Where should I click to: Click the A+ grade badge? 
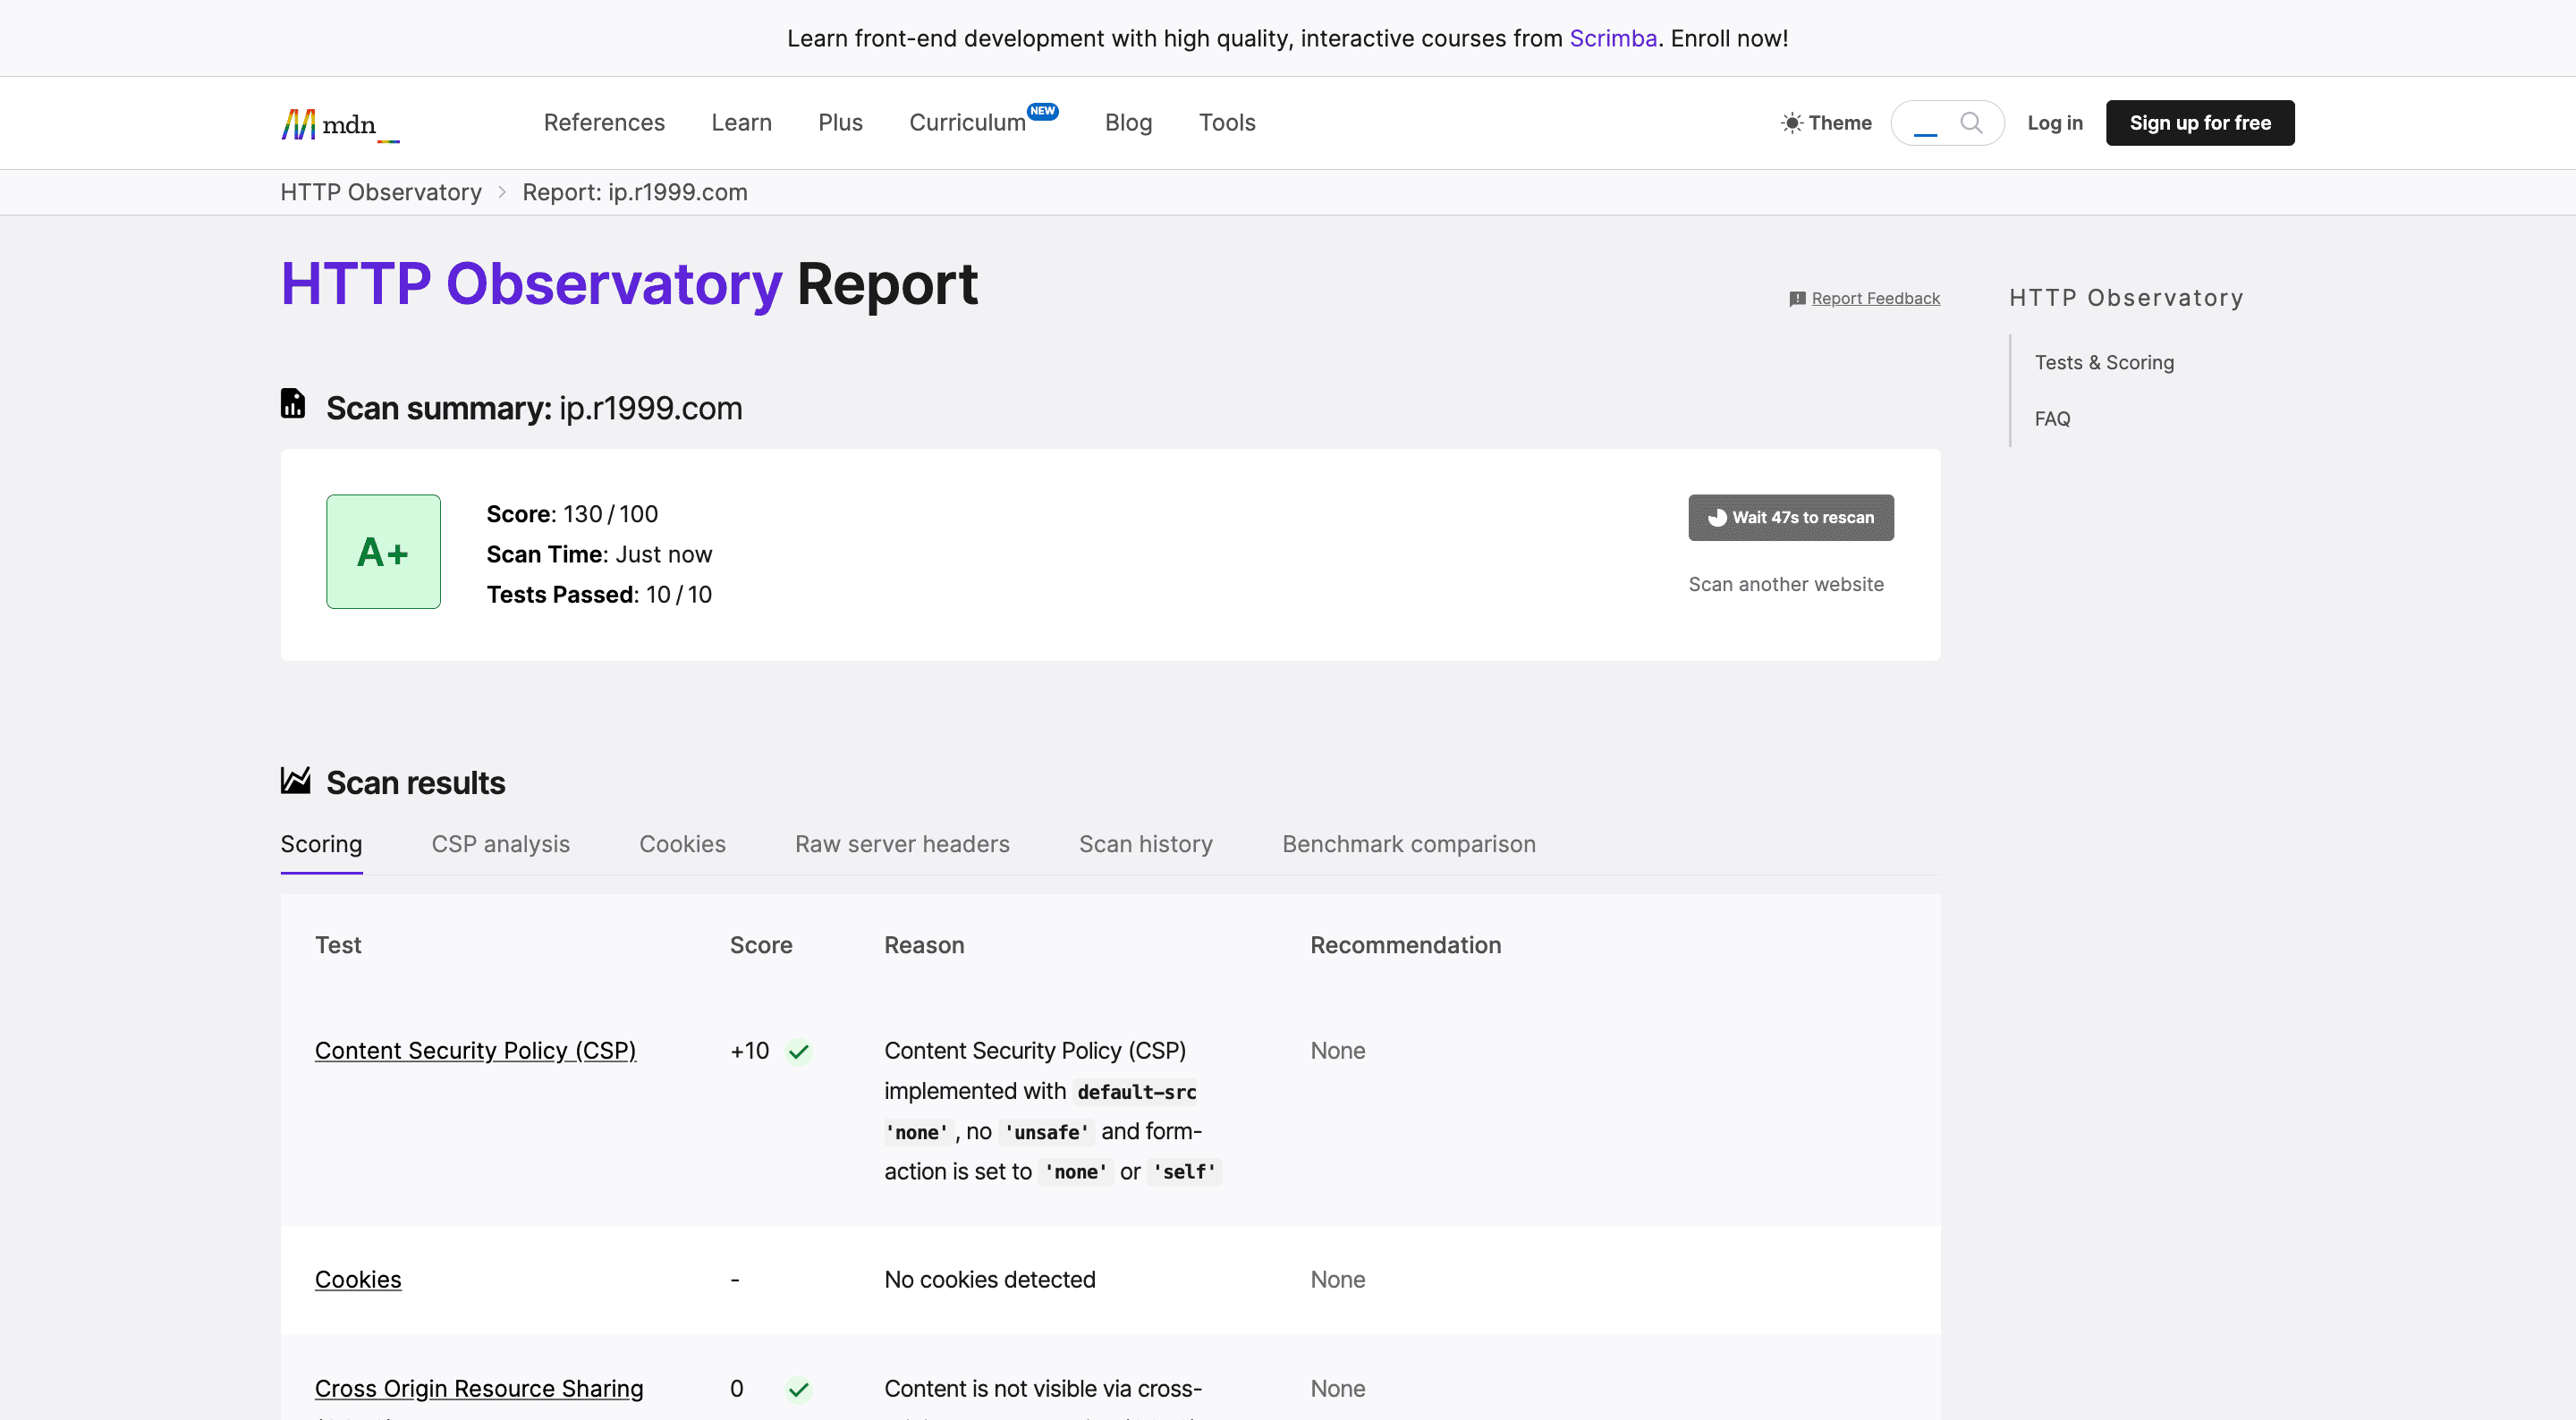coord(383,552)
